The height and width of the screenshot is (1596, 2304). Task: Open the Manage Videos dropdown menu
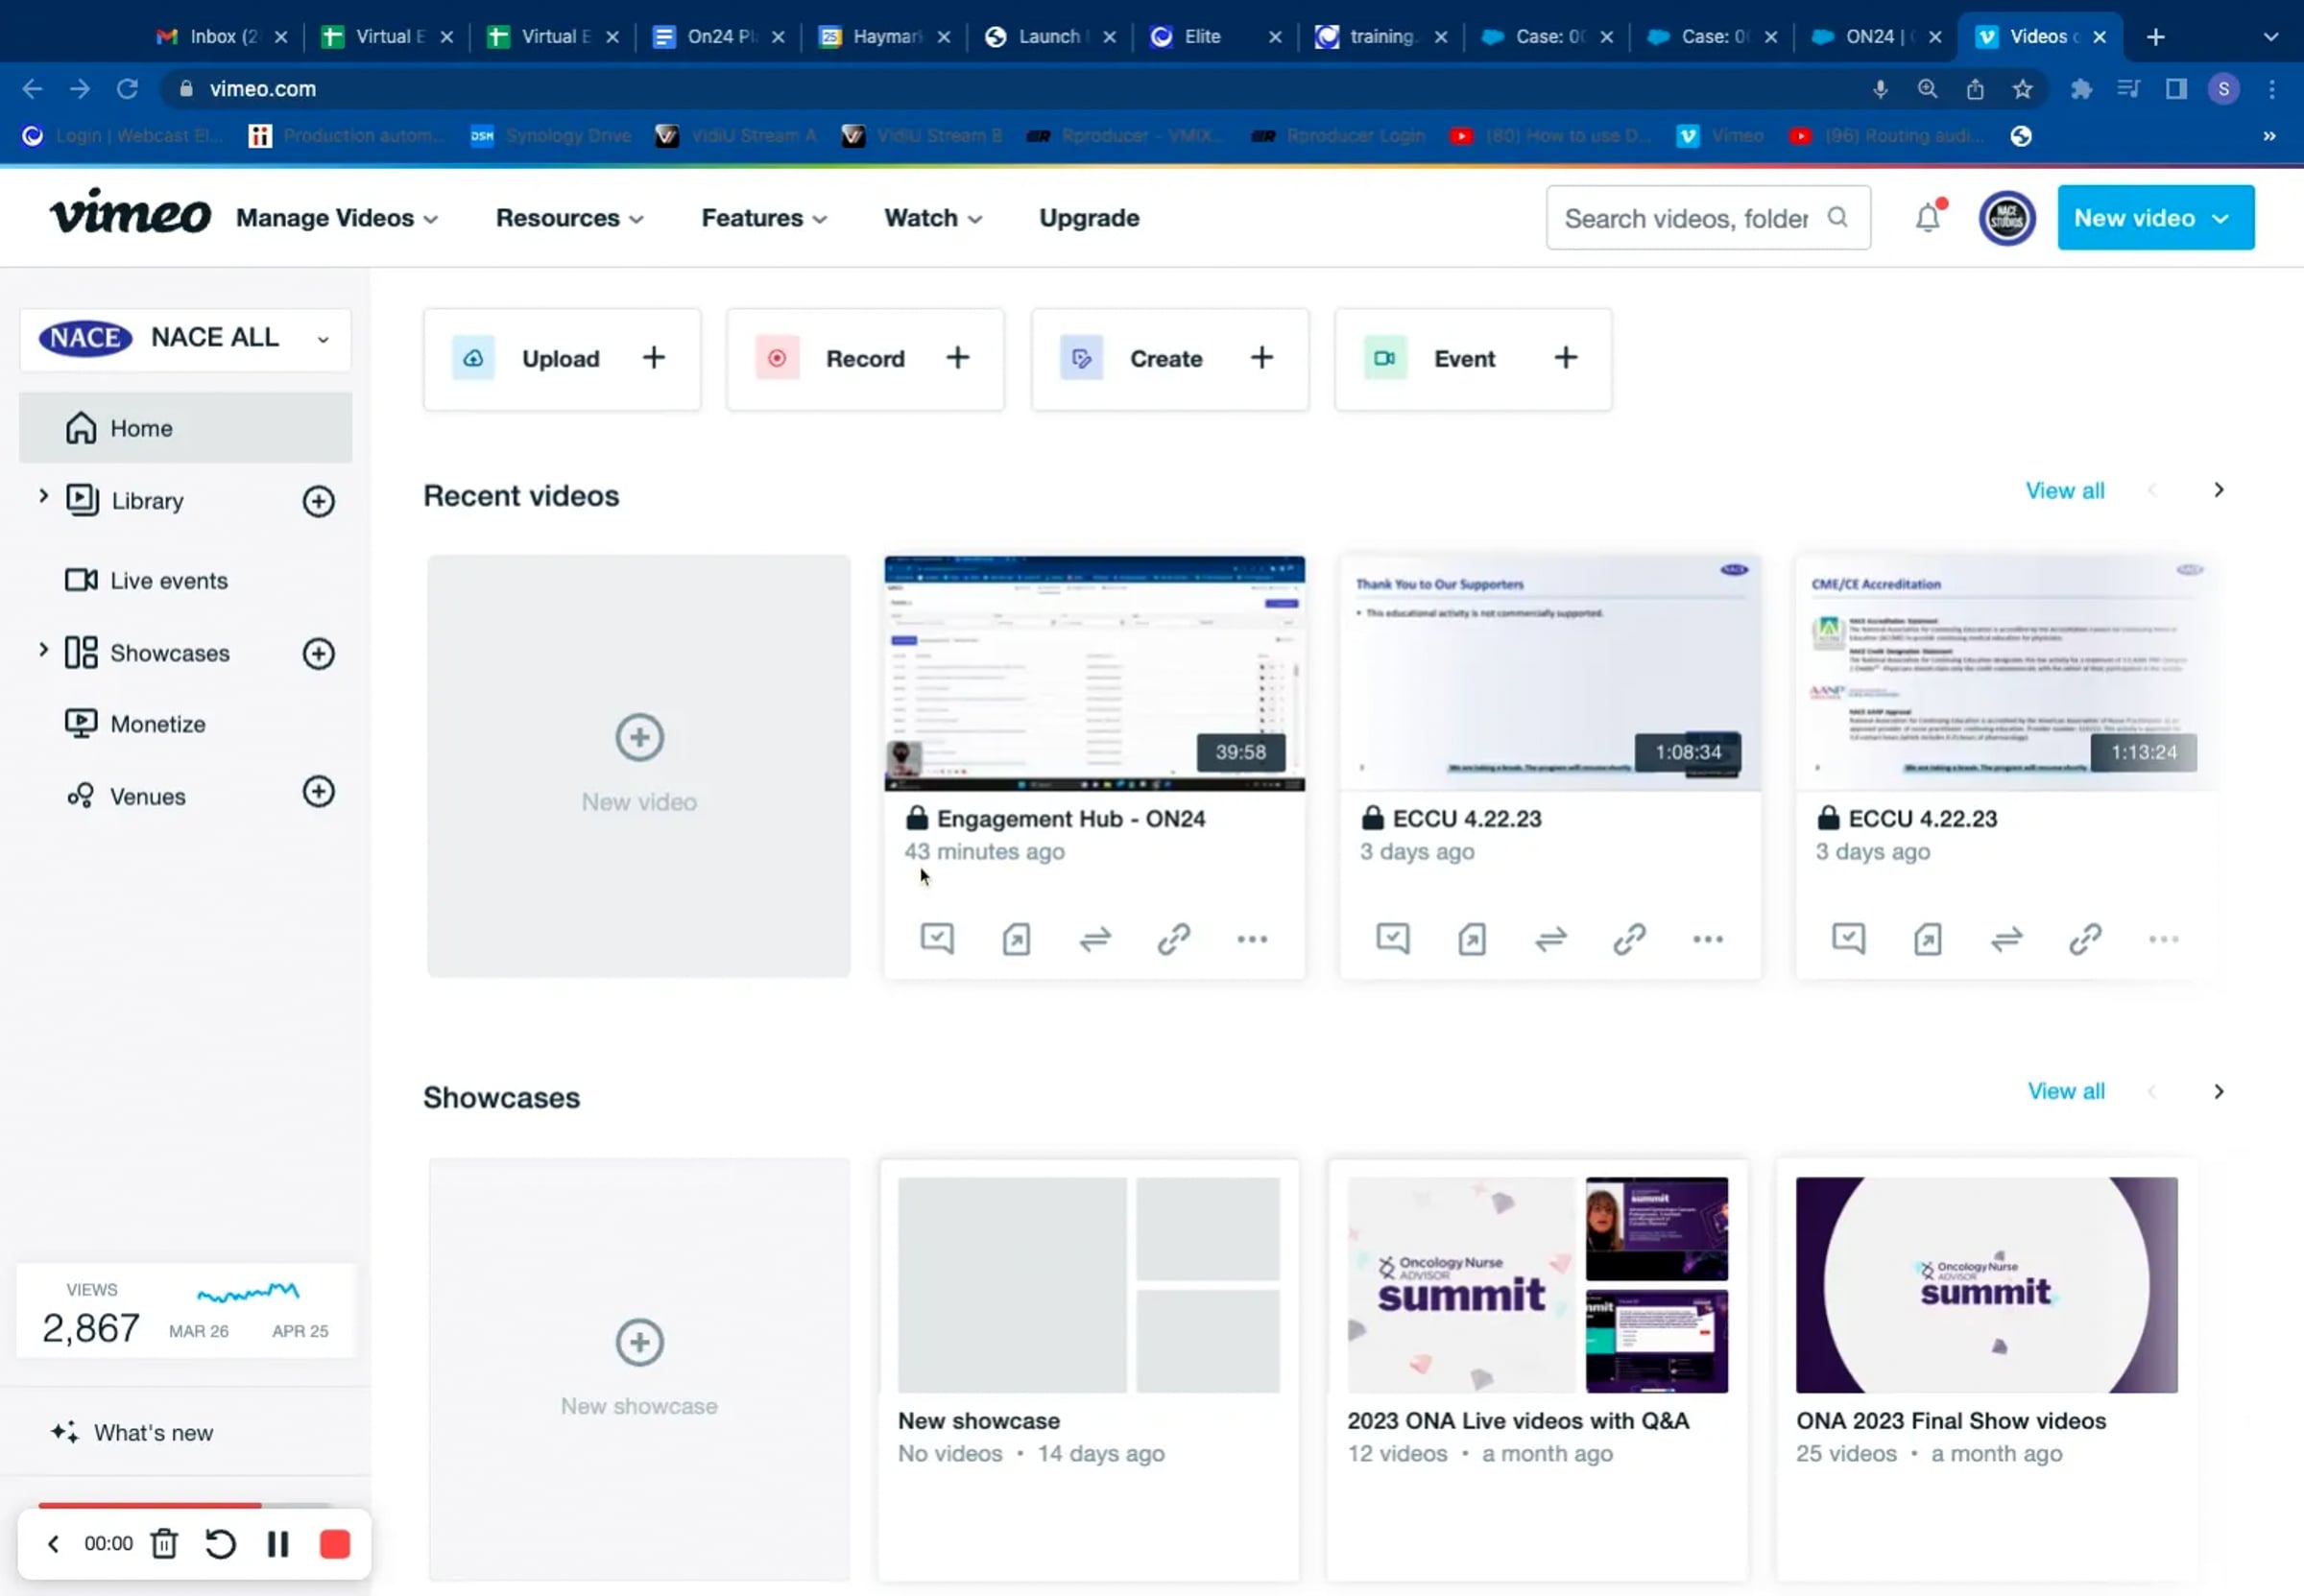[x=337, y=218]
